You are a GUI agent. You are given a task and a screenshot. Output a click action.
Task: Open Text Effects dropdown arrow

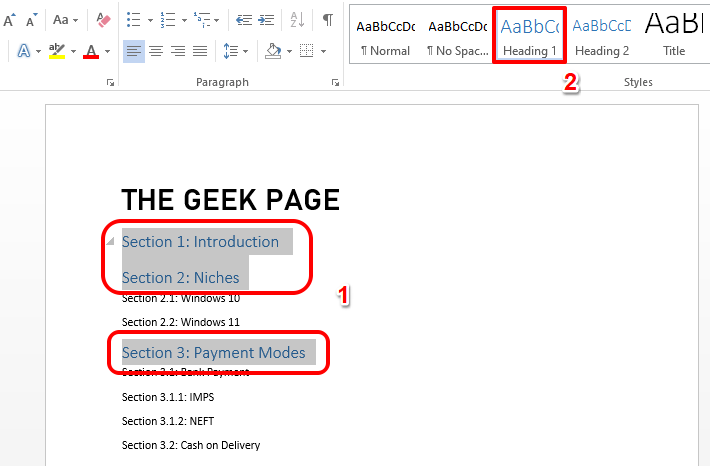(38, 52)
